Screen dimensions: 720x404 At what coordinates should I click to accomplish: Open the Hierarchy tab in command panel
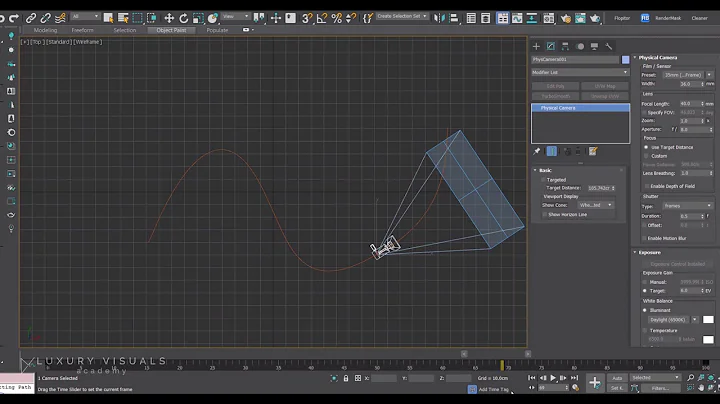pyautogui.click(x=565, y=46)
